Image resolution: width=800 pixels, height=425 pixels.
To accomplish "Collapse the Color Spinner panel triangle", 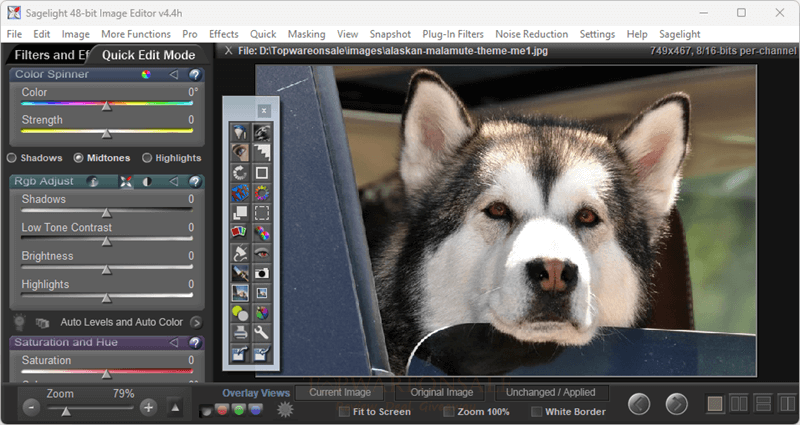I will tap(173, 74).
